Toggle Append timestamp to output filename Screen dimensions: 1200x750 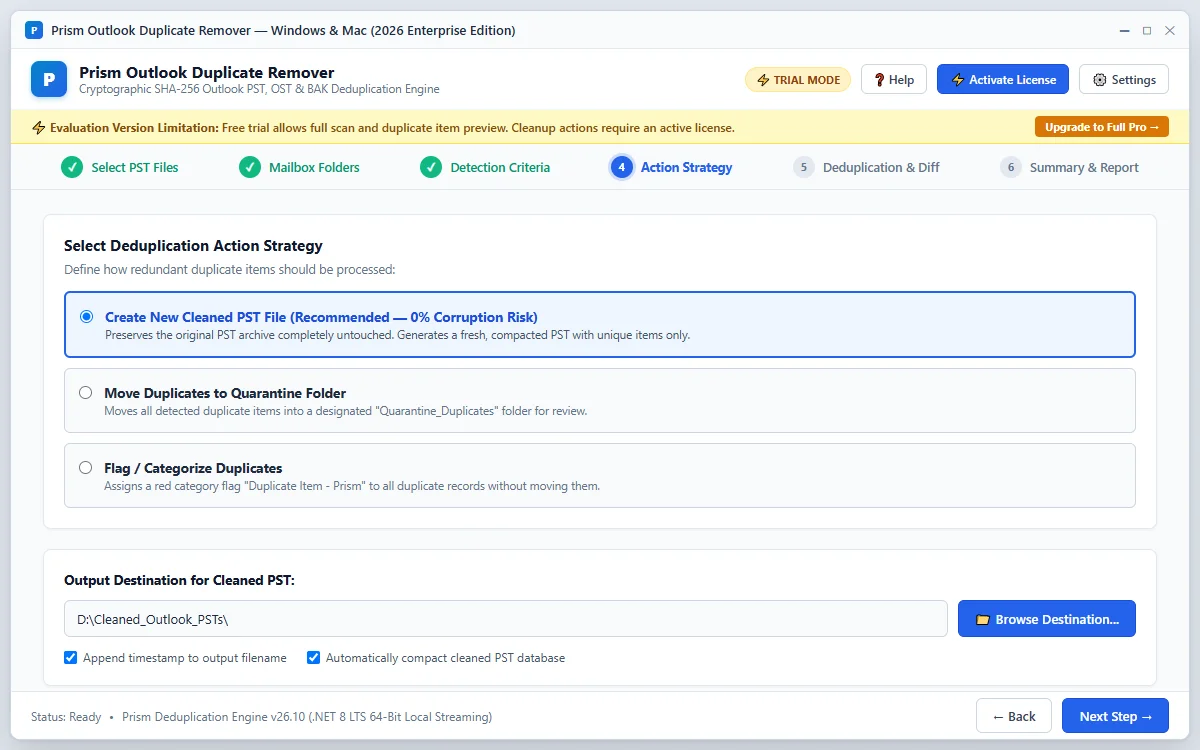[71, 658]
